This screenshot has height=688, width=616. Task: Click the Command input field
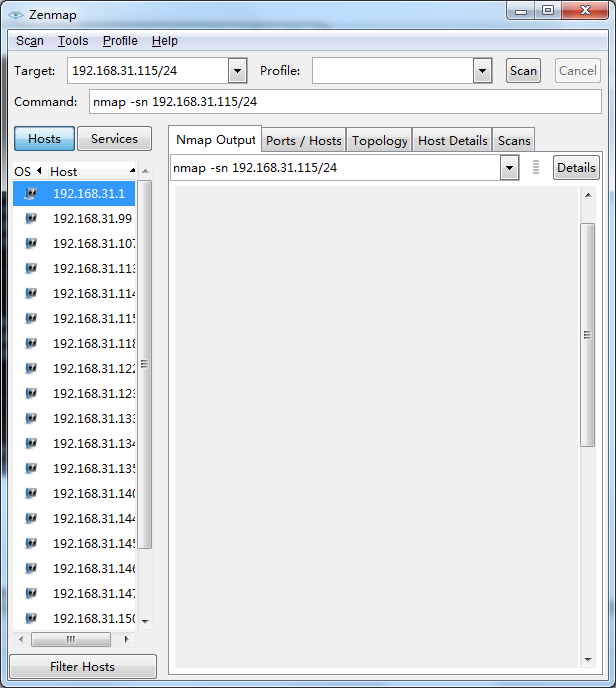345,102
